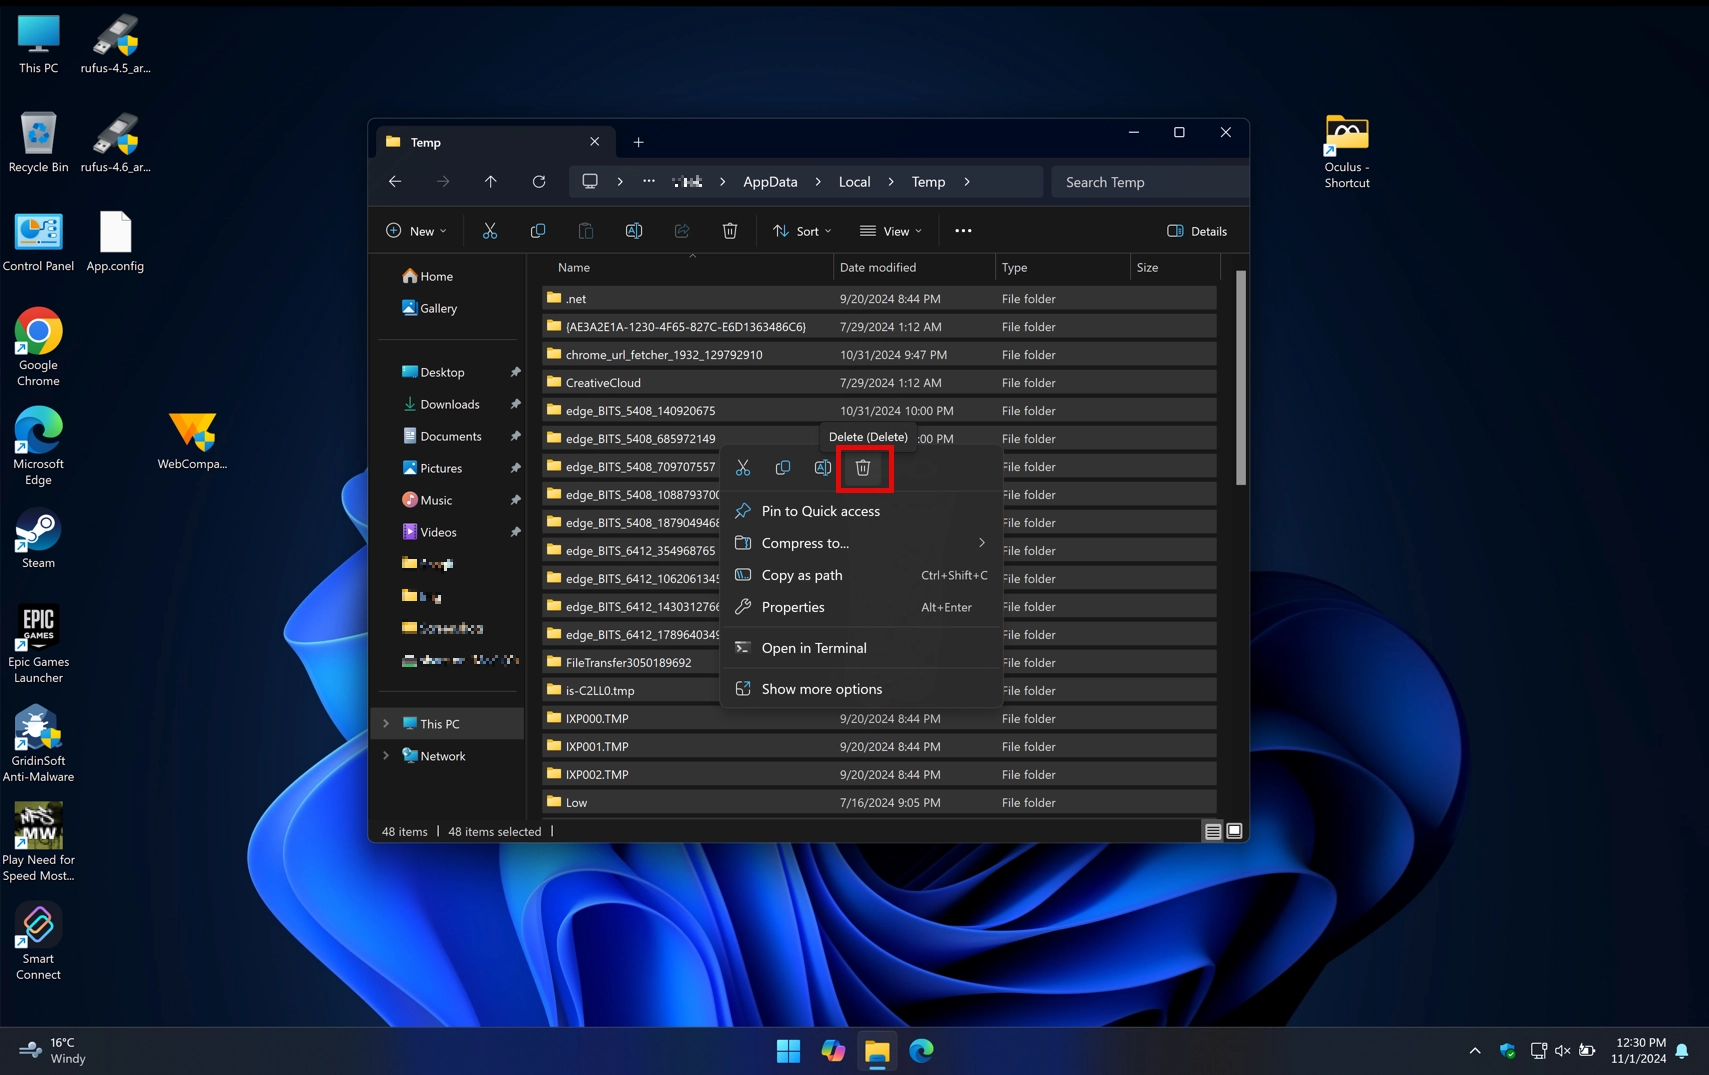Toggle the Details pane button
This screenshot has width=1709, height=1075.
click(x=1196, y=230)
